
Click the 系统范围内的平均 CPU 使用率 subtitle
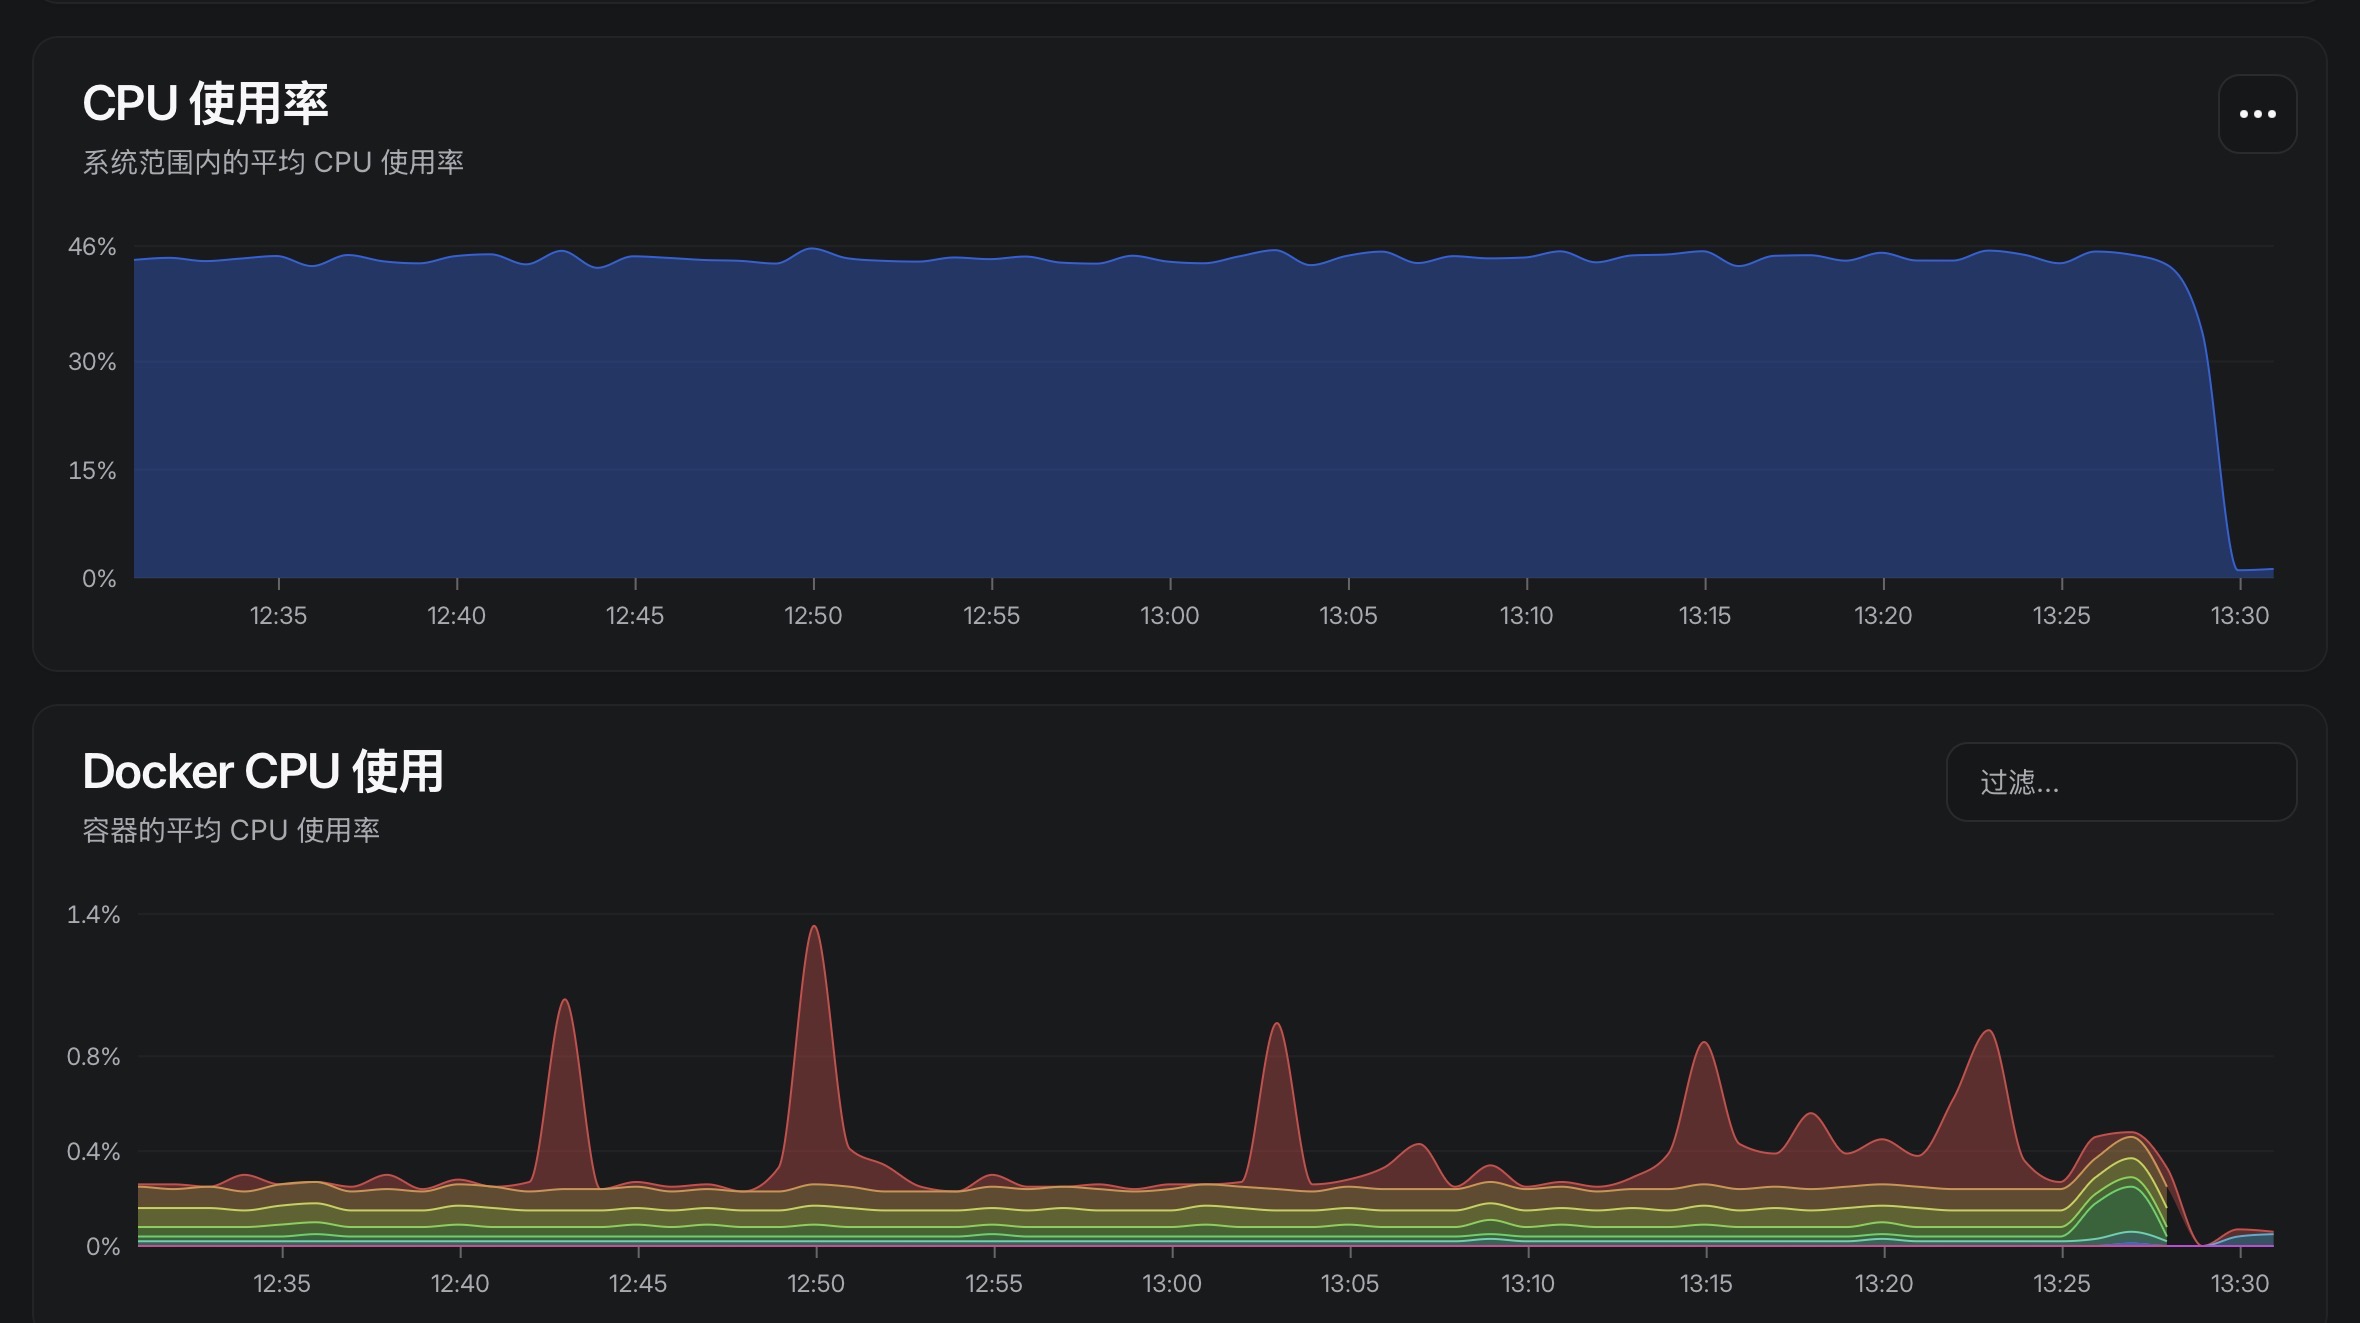point(272,162)
